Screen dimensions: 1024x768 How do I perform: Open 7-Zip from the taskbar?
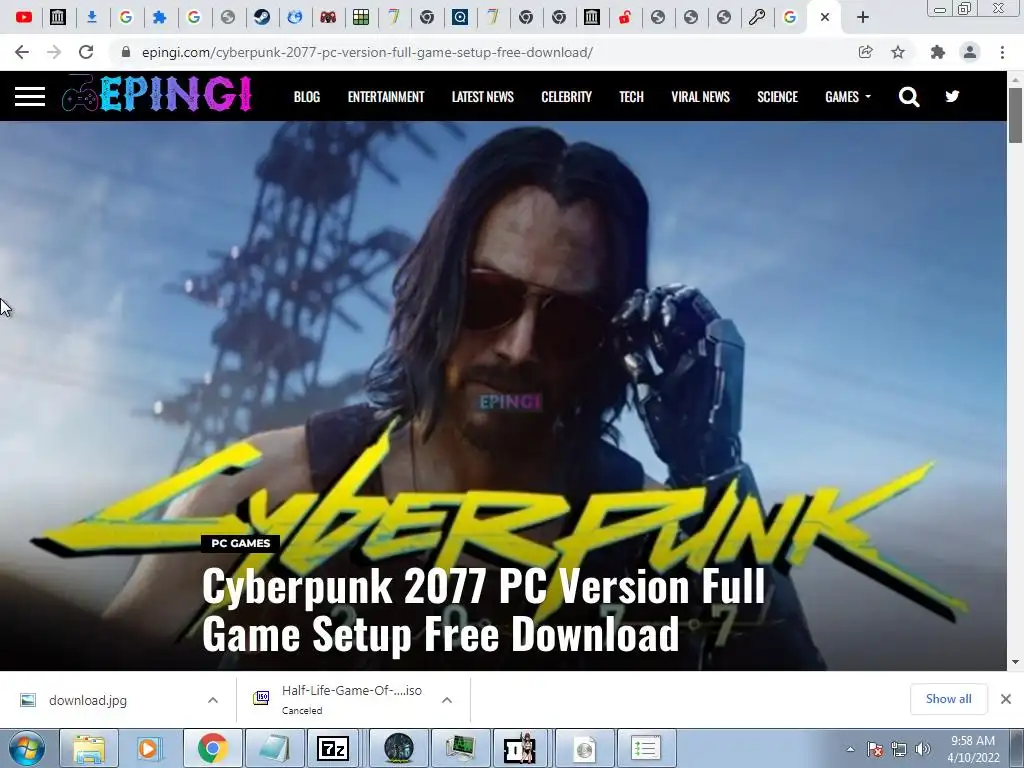click(x=332, y=748)
